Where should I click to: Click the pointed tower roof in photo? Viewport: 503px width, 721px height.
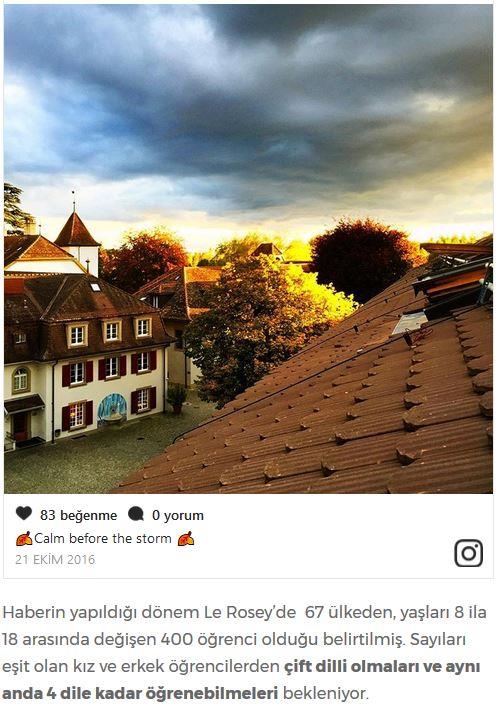click(x=76, y=230)
